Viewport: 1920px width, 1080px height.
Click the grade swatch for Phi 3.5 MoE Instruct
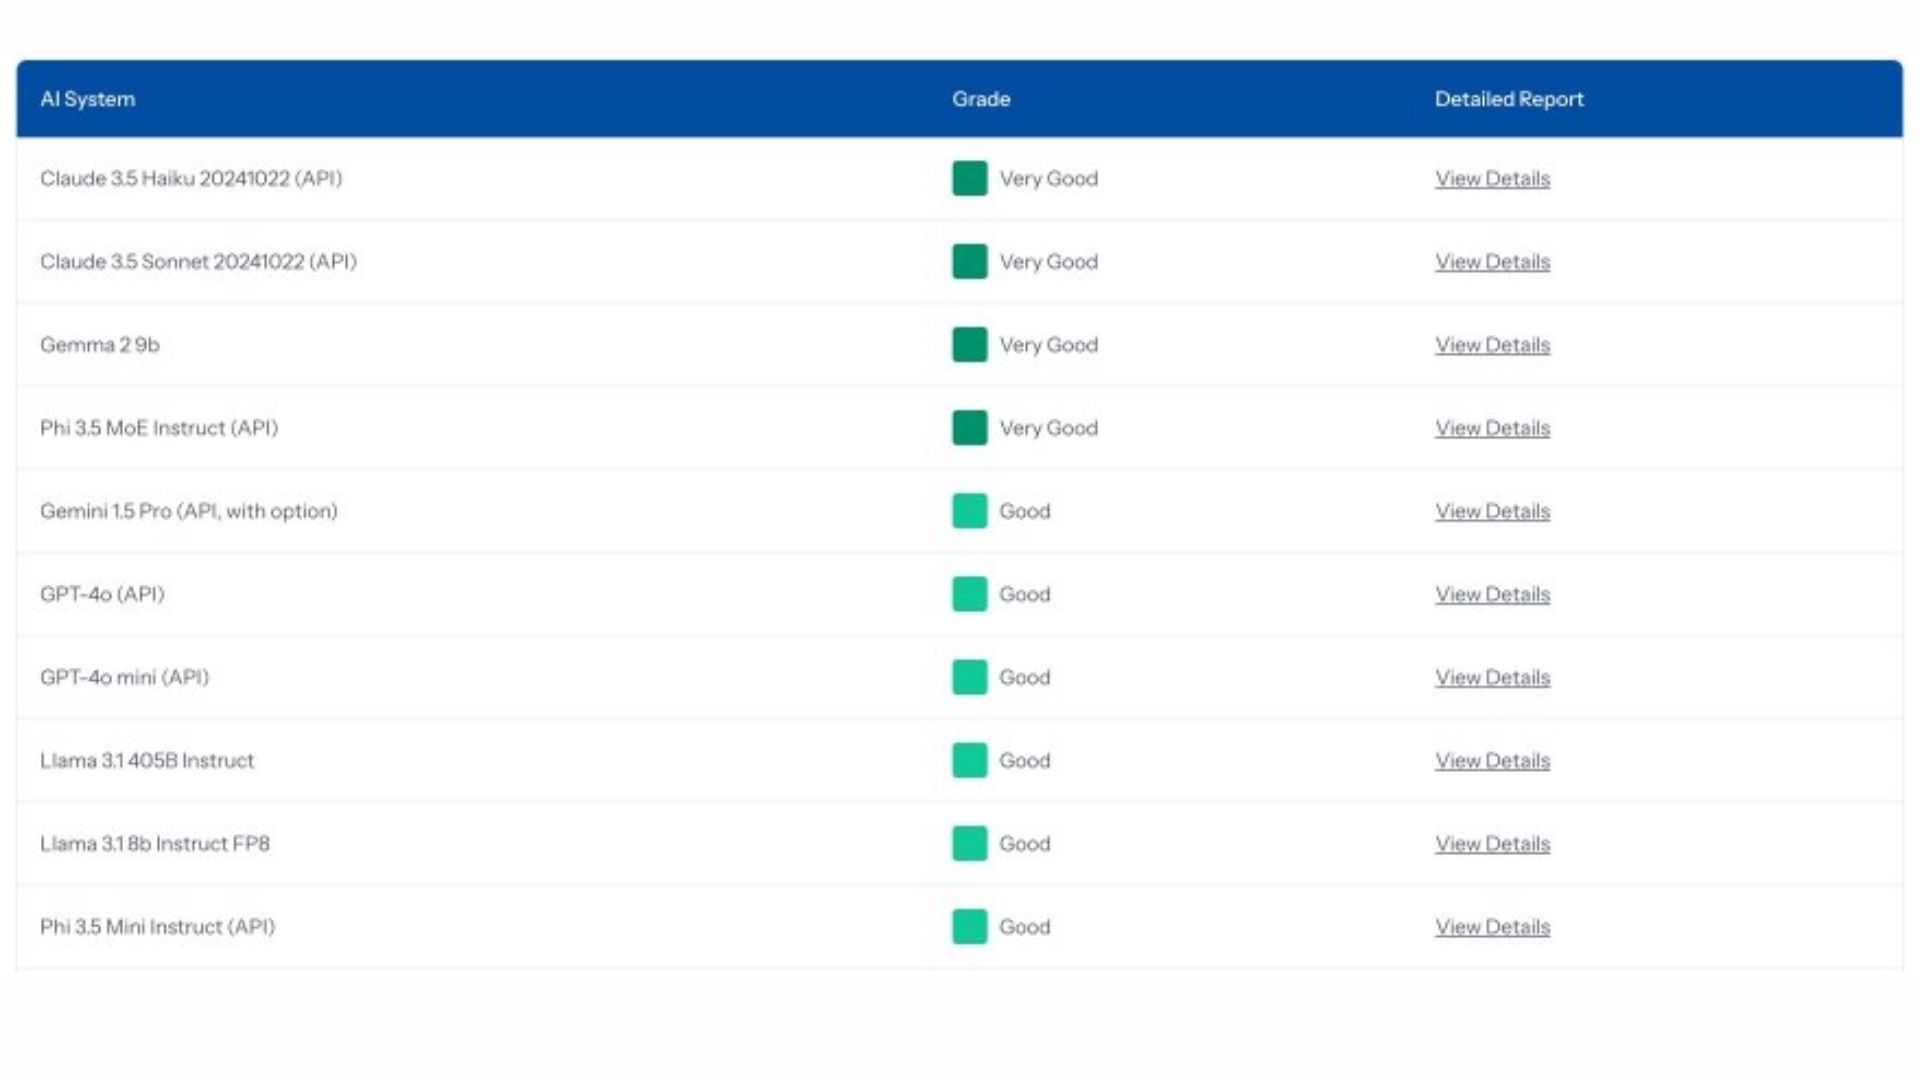pyautogui.click(x=969, y=427)
